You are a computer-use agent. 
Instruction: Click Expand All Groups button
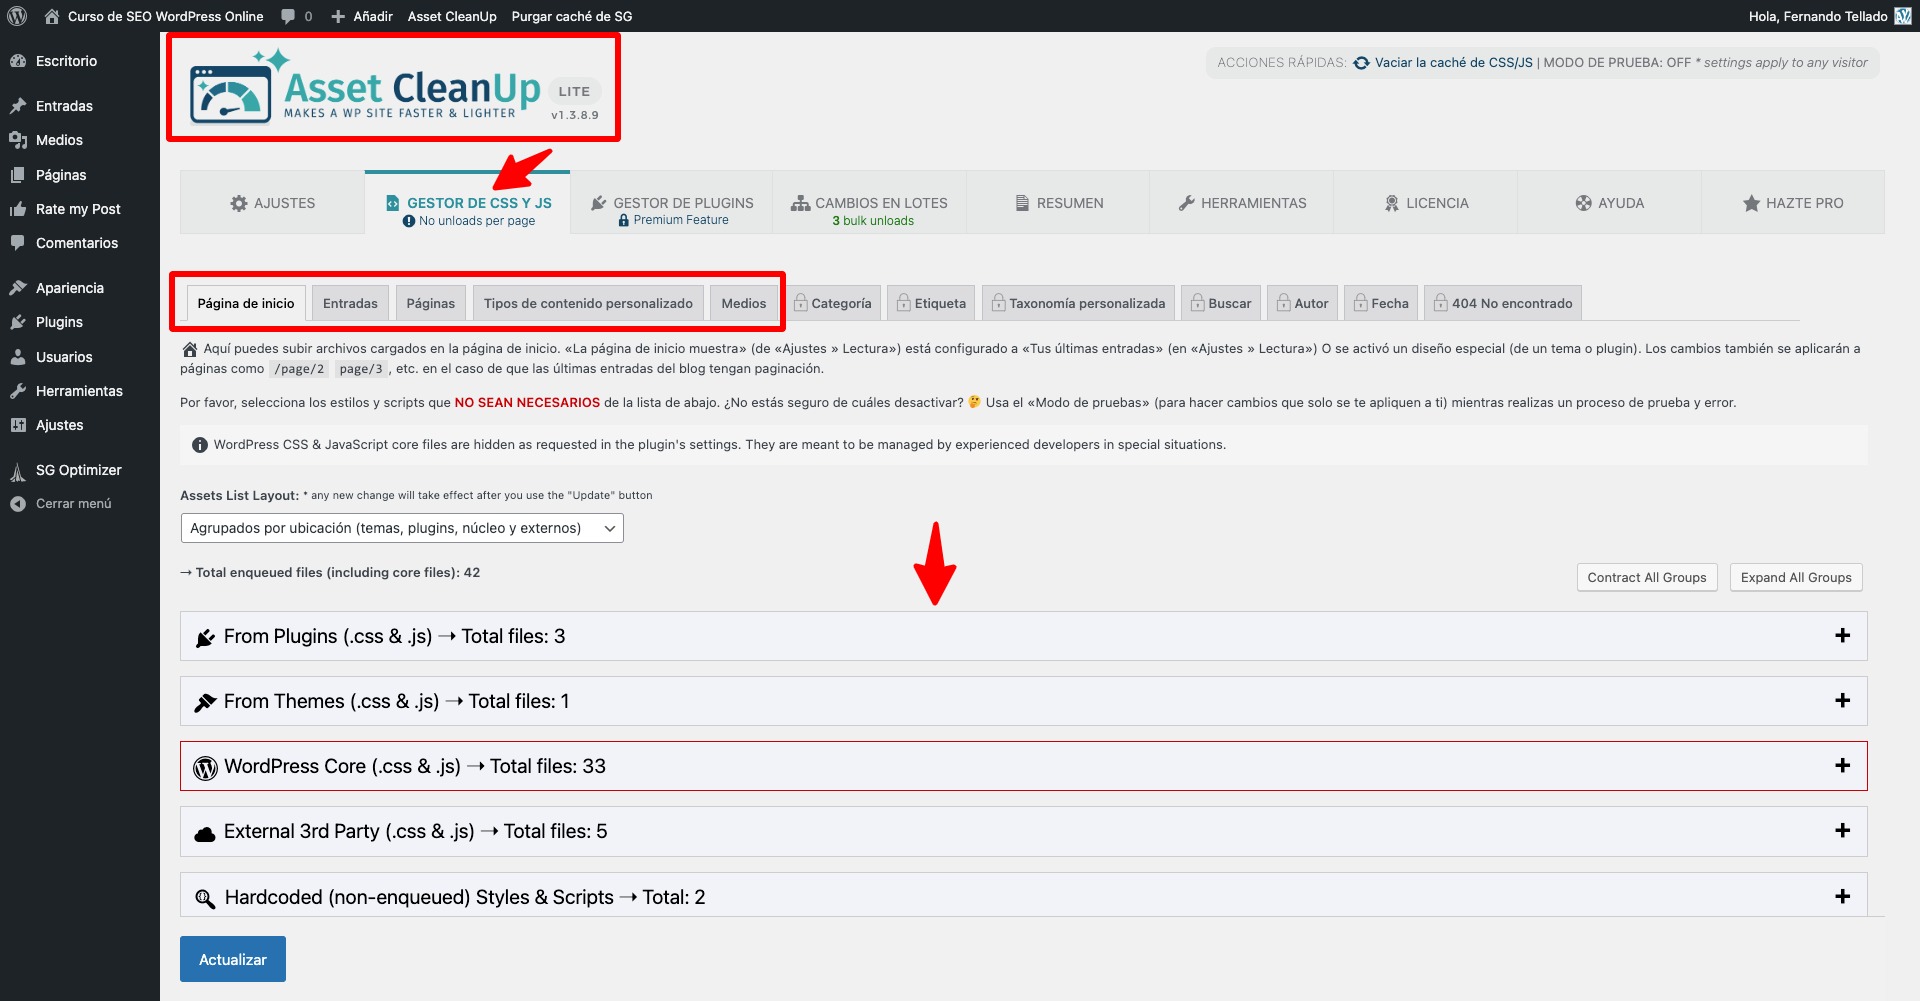(1796, 578)
